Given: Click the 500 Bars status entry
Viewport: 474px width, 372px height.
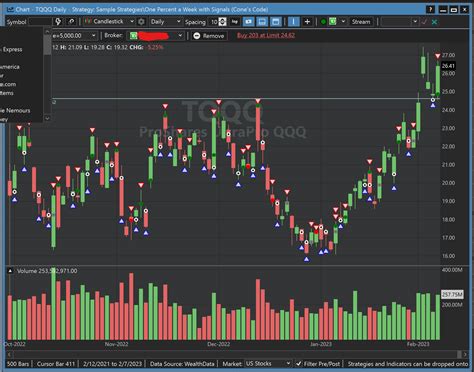Looking at the screenshot, I should coord(18,364).
